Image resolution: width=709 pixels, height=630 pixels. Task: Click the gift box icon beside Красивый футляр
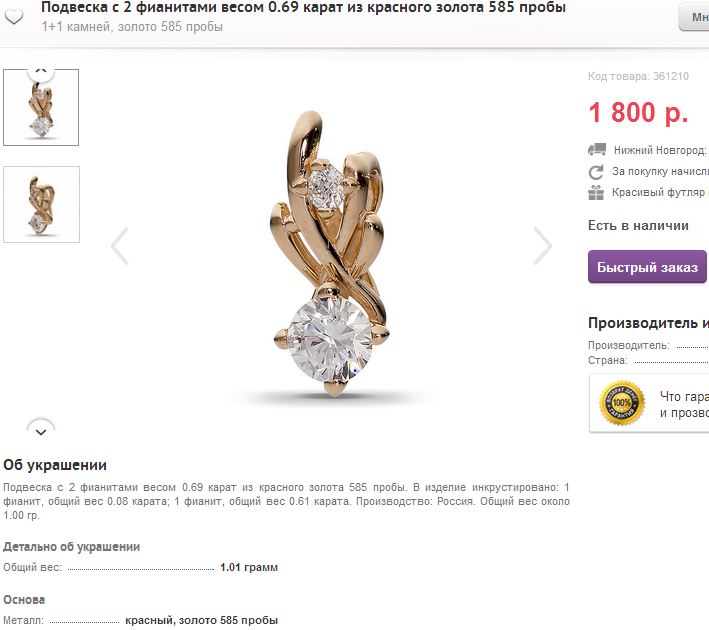point(596,193)
